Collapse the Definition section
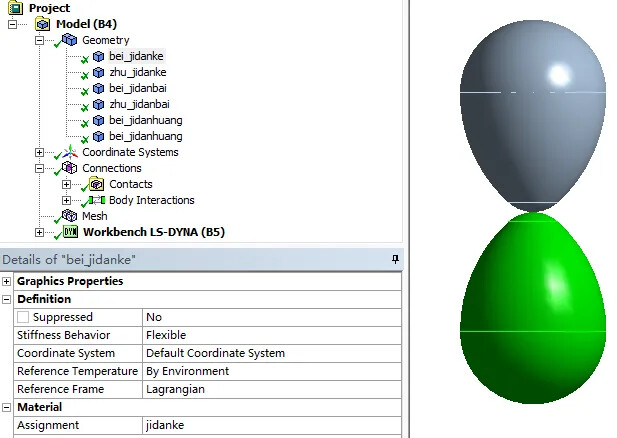This screenshot has height=438, width=617. point(7,299)
